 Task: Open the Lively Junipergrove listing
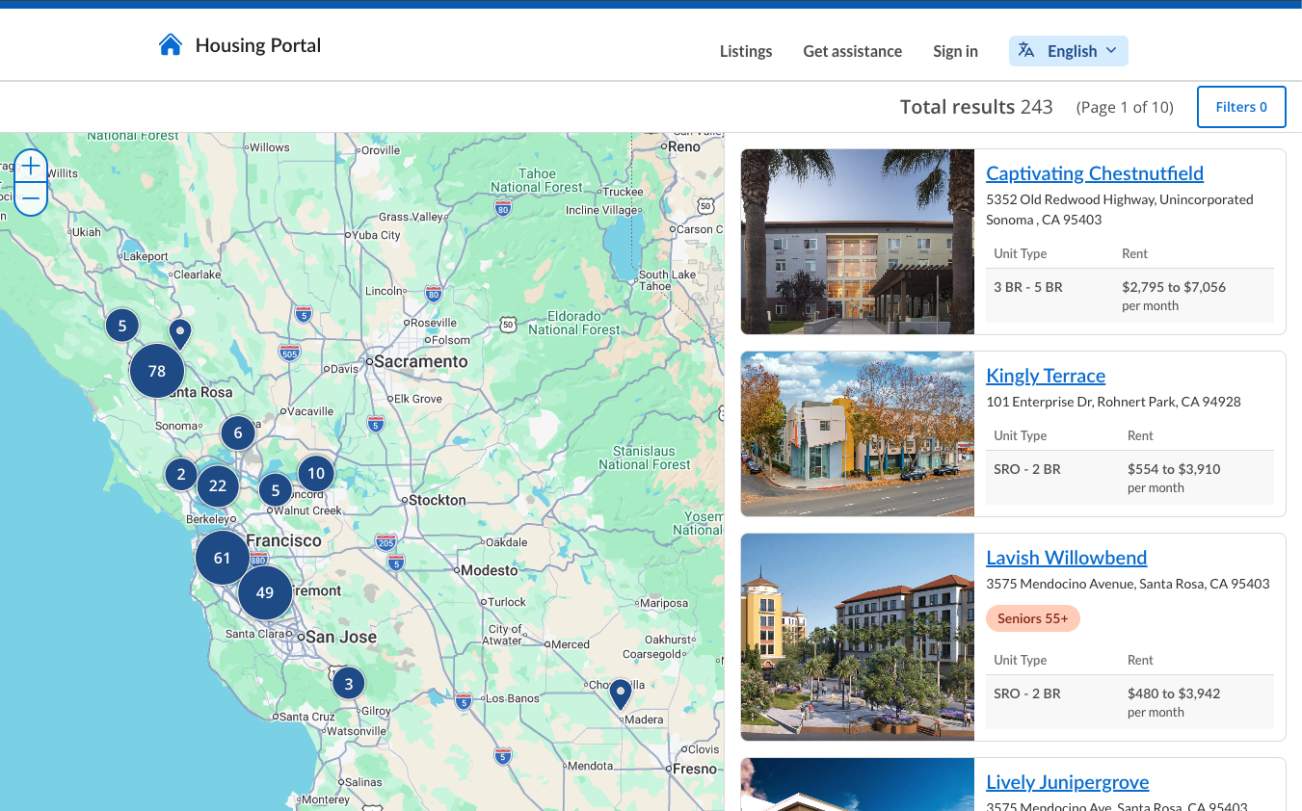click(1067, 782)
